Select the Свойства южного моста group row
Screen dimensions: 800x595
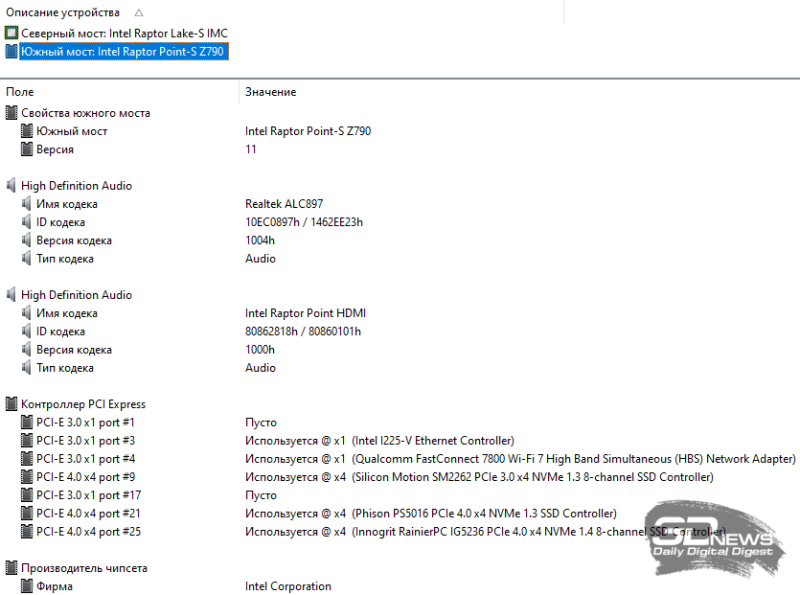(86, 113)
